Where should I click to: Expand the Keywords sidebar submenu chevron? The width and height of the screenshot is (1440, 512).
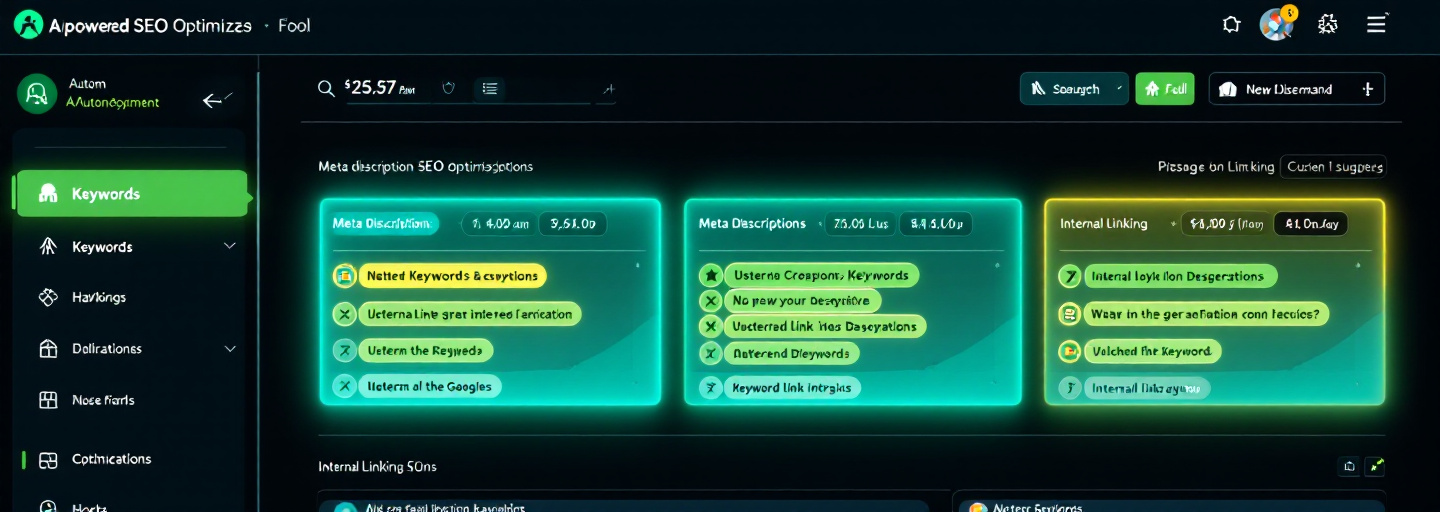point(229,246)
